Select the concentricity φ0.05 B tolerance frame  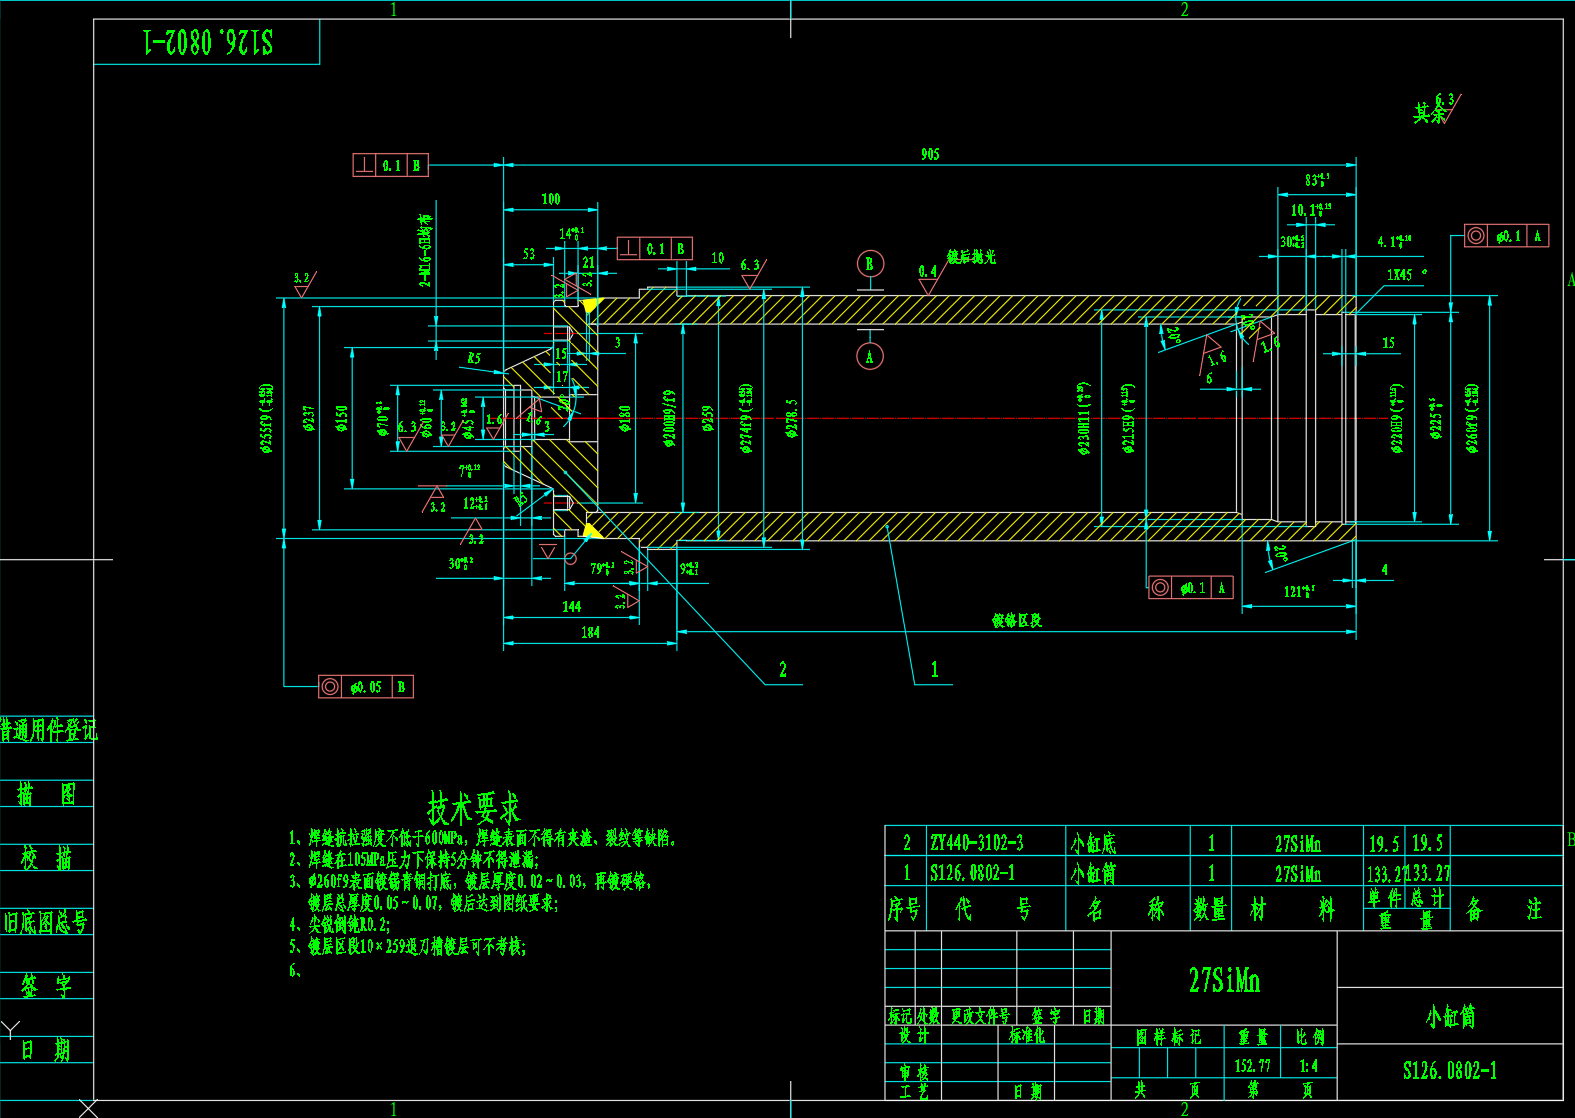pos(365,687)
